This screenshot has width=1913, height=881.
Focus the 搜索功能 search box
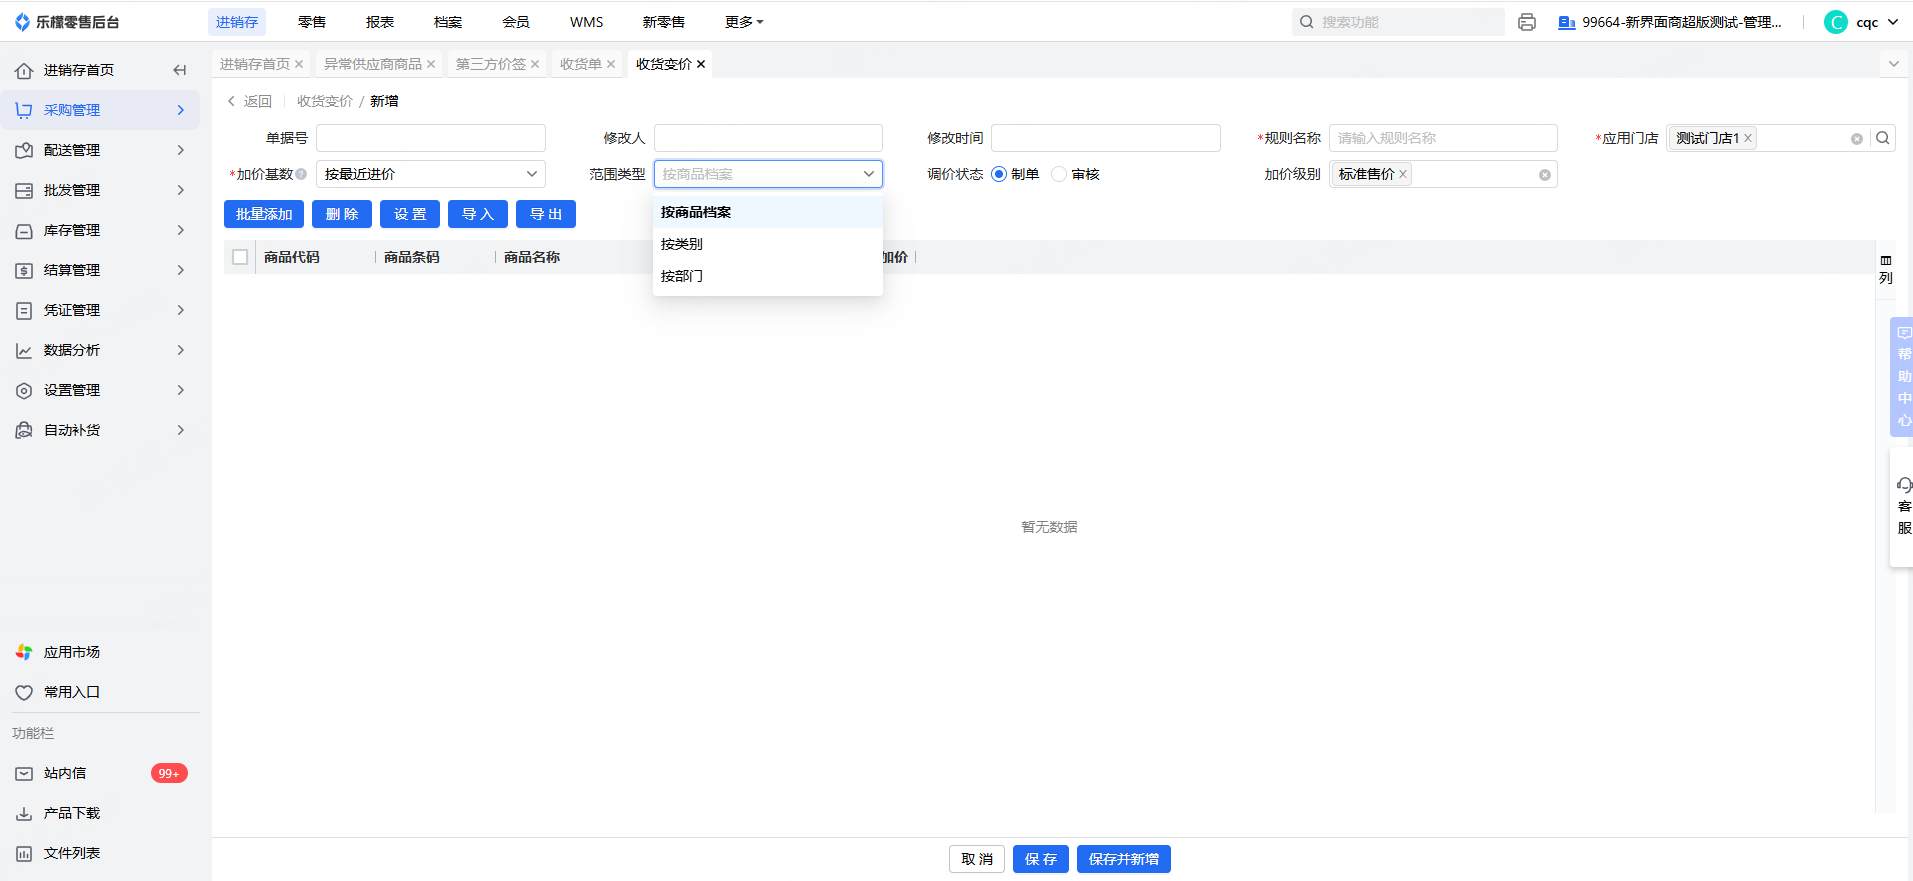tap(1398, 22)
